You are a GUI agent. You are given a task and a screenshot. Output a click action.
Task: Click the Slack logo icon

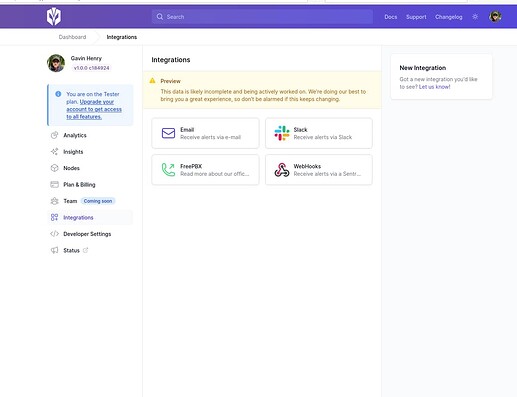(x=282, y=133)
